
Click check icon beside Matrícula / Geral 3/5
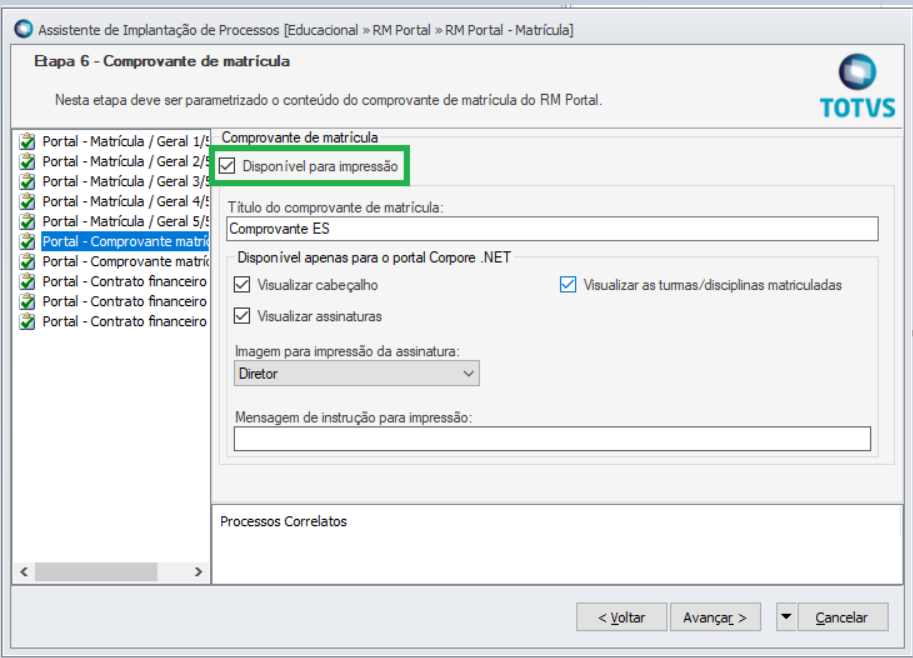27,182
